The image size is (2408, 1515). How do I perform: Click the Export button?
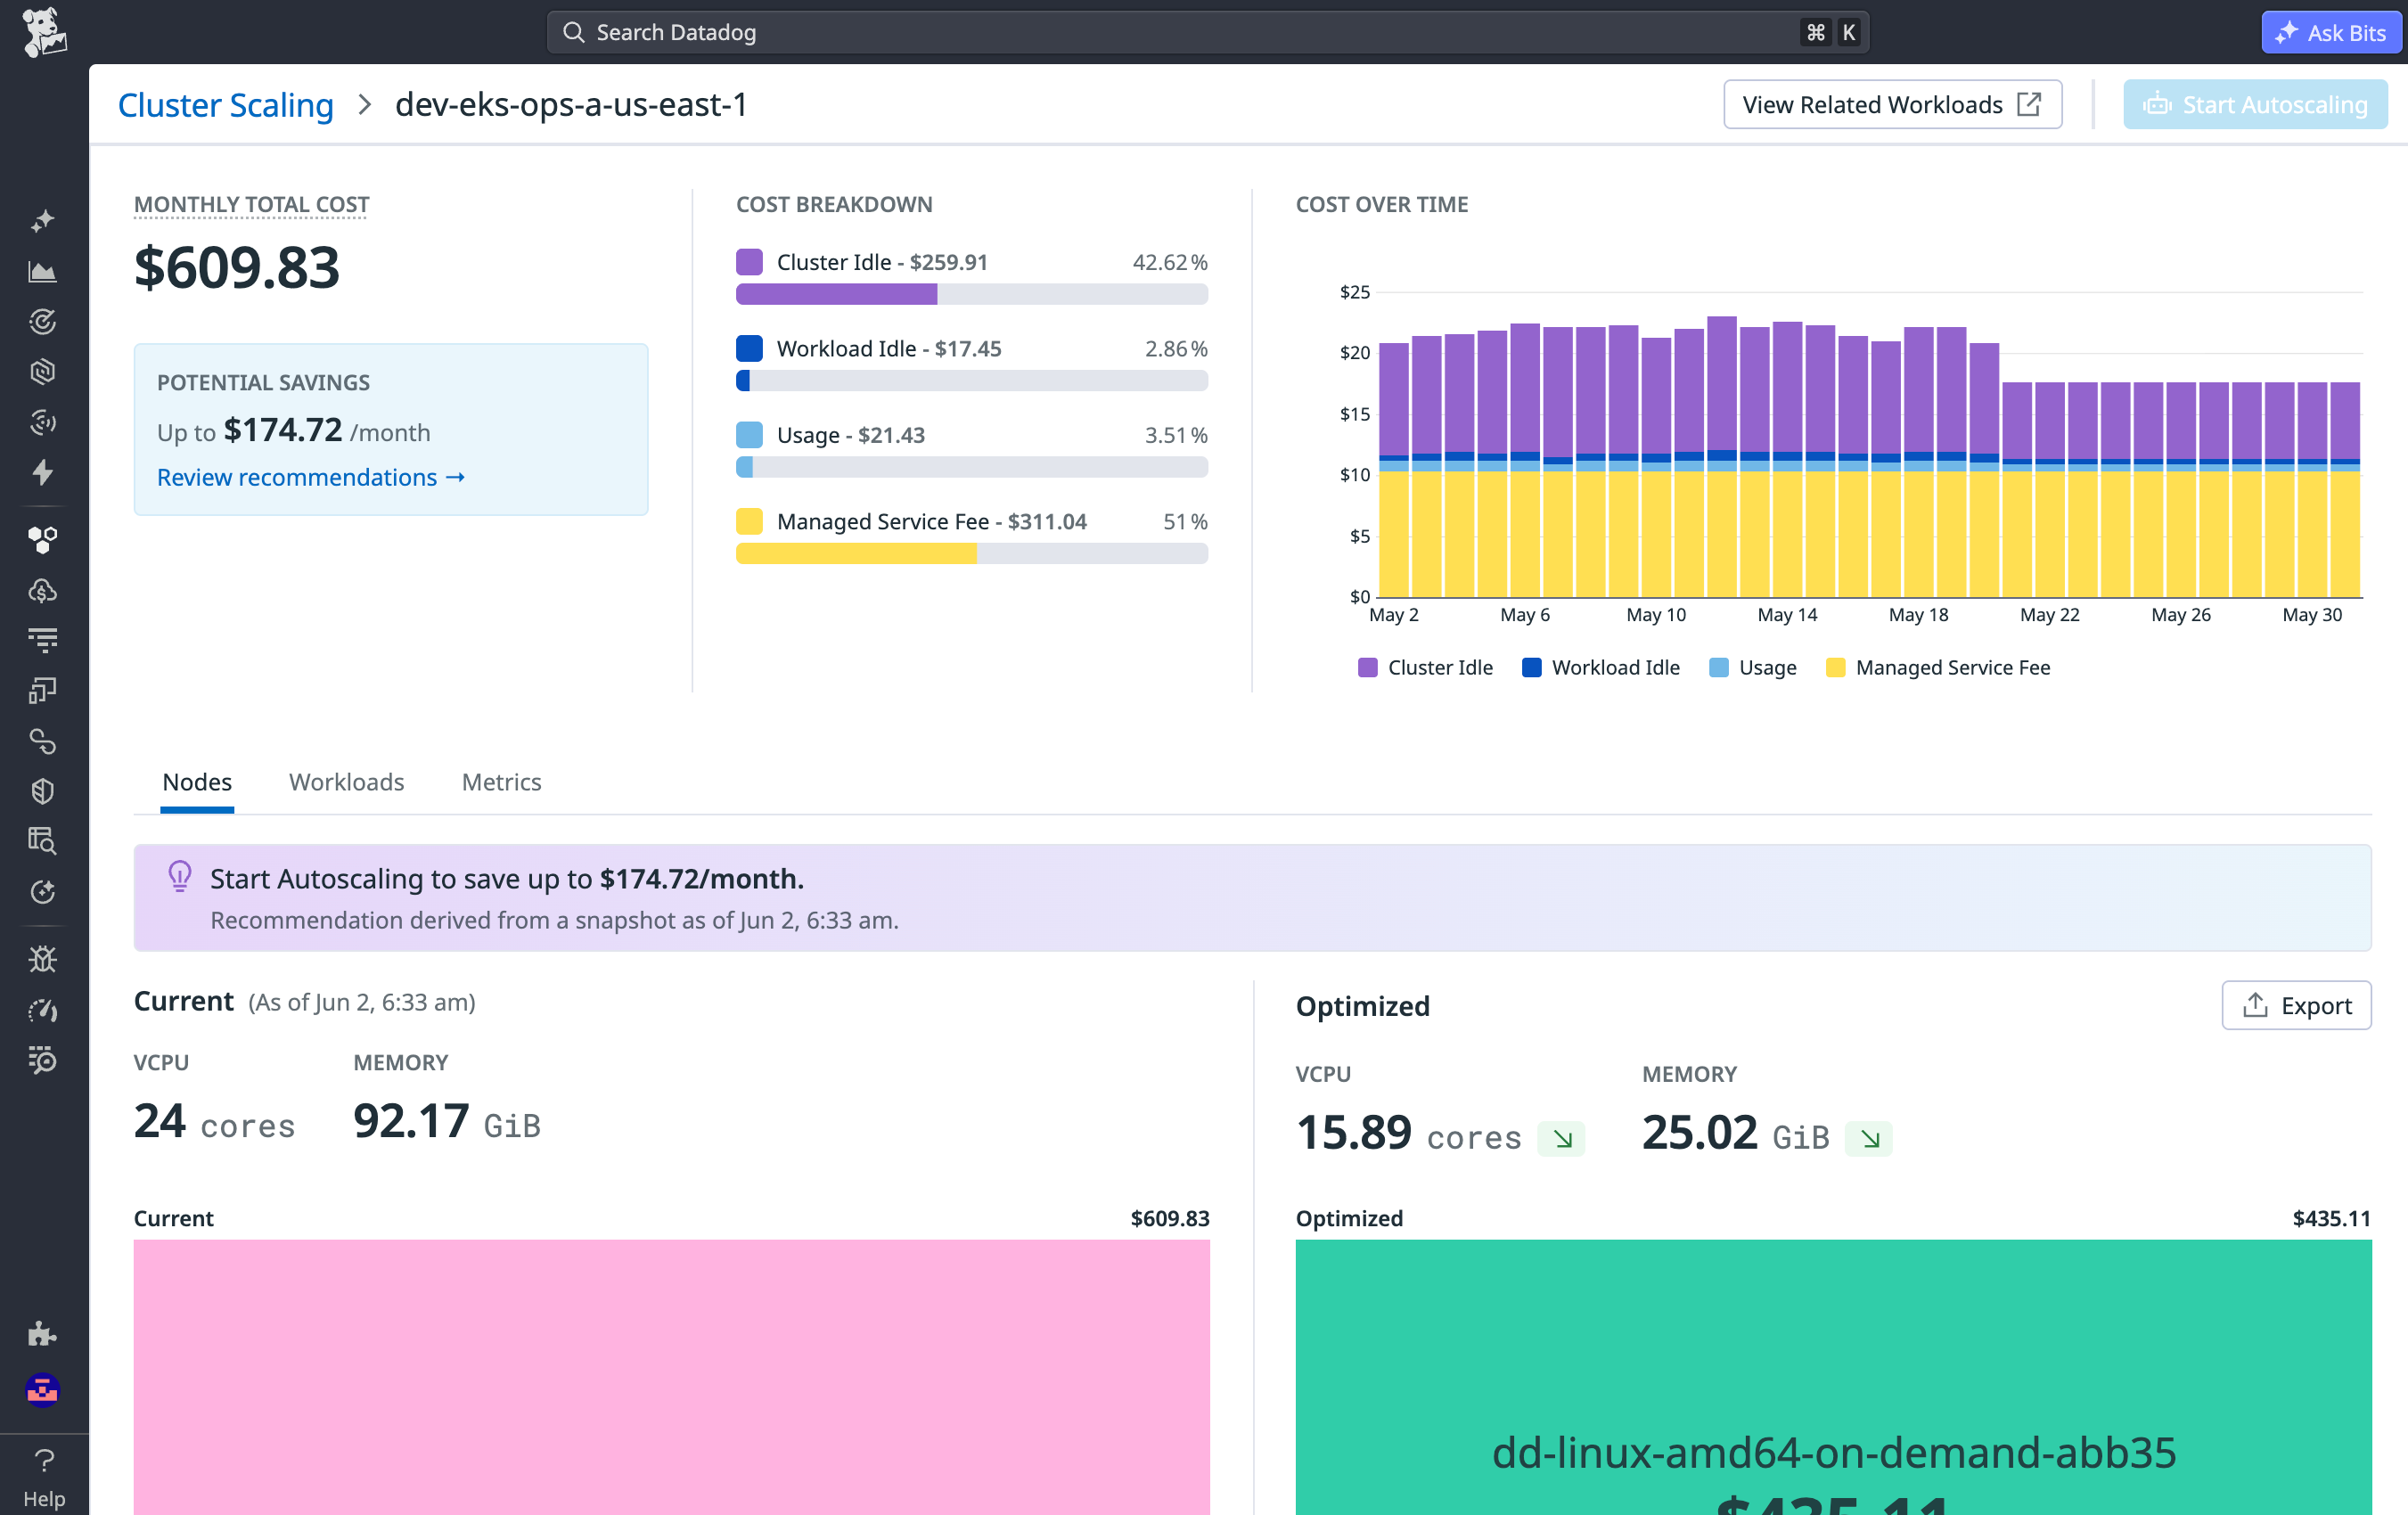point(2296,1005)
